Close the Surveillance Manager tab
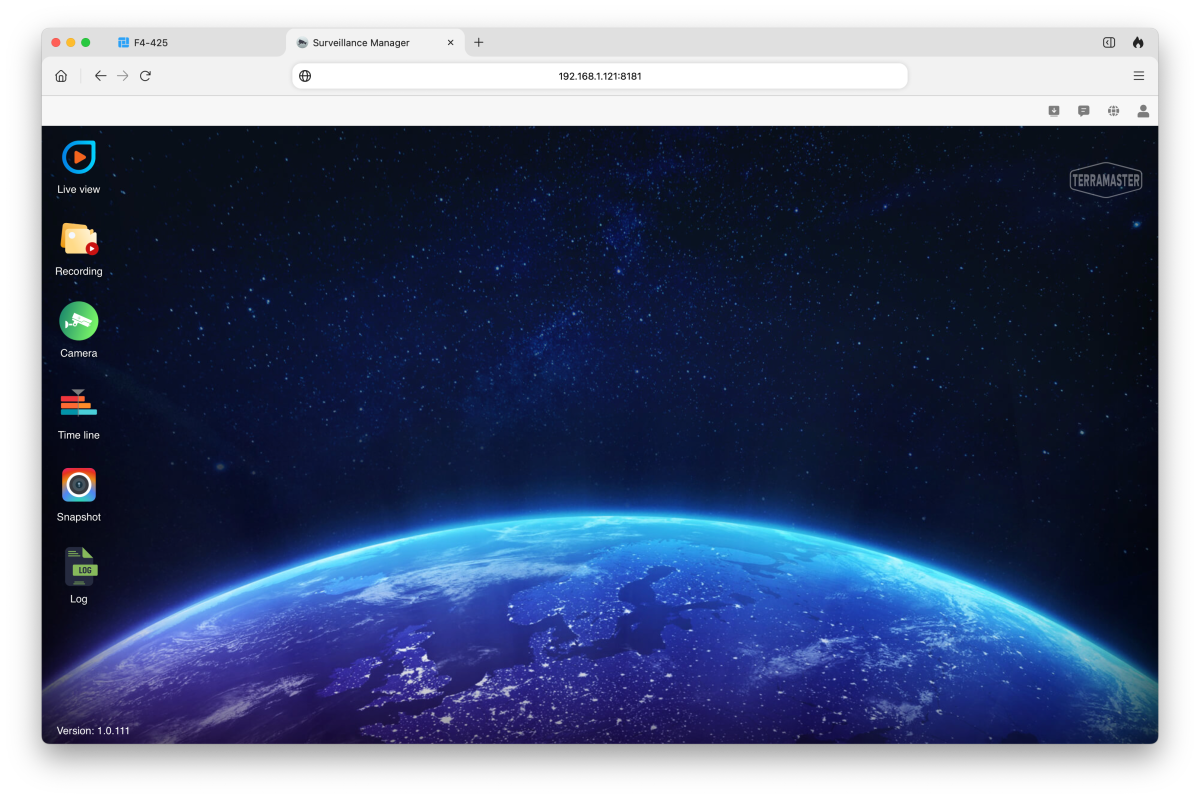Screen dimensions: 1200x799 450,43
